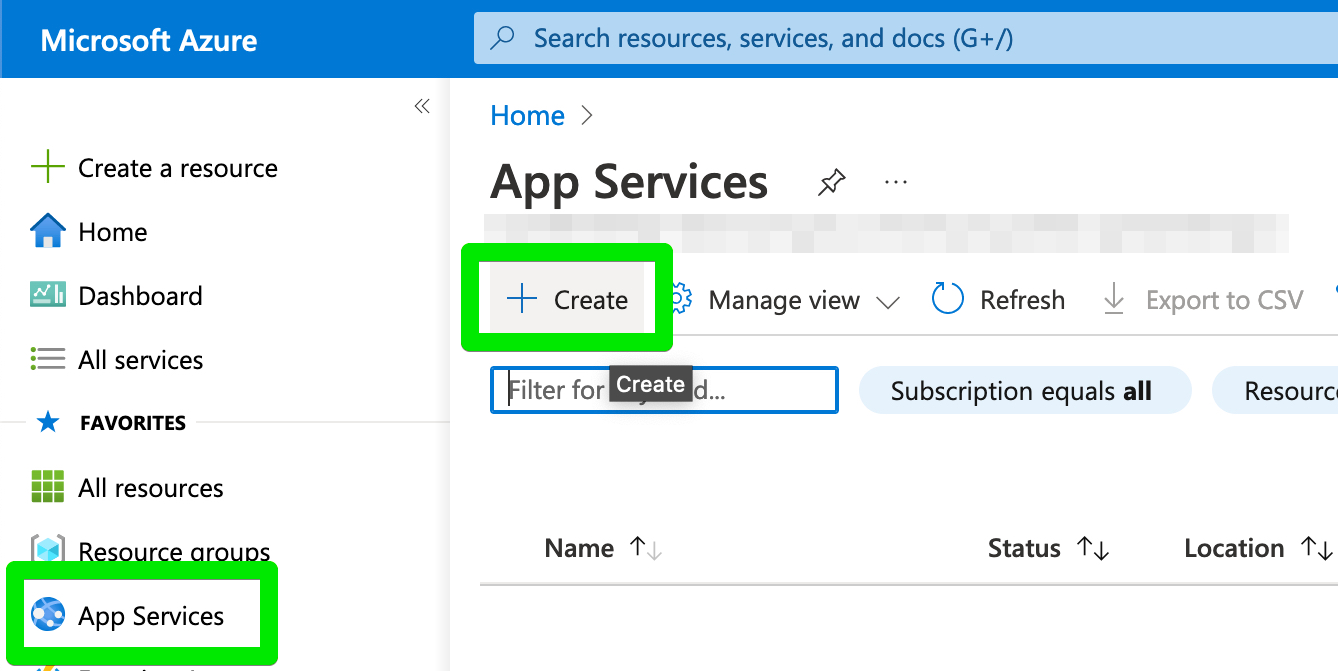Open the ellipsis more options next to title
The image size is (1338, 671).
(896, 182)
